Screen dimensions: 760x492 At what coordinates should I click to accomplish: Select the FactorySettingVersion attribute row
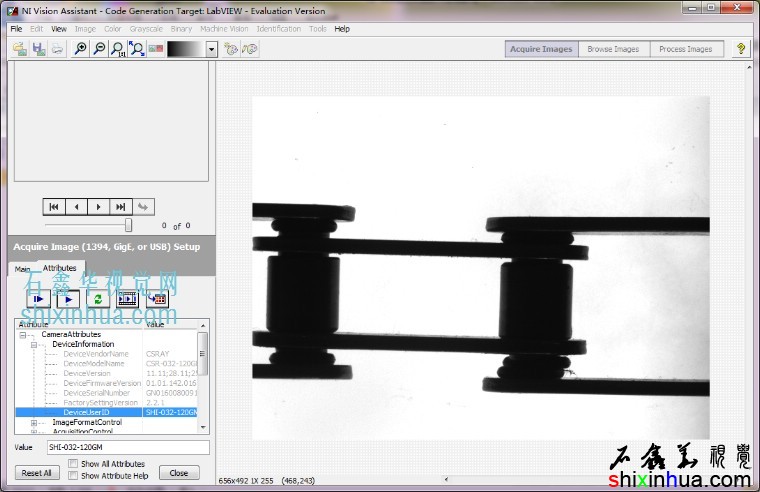pyautogui.click(x=107, y=403)
